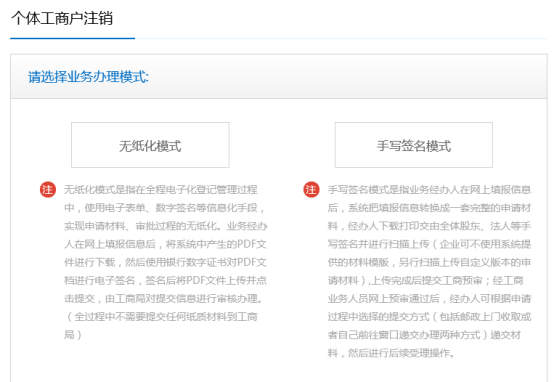Click text line 件进行下载，然后使用银行数字证书对PDF文
Screen dimensions: 554x382
[x=165, y=262]
